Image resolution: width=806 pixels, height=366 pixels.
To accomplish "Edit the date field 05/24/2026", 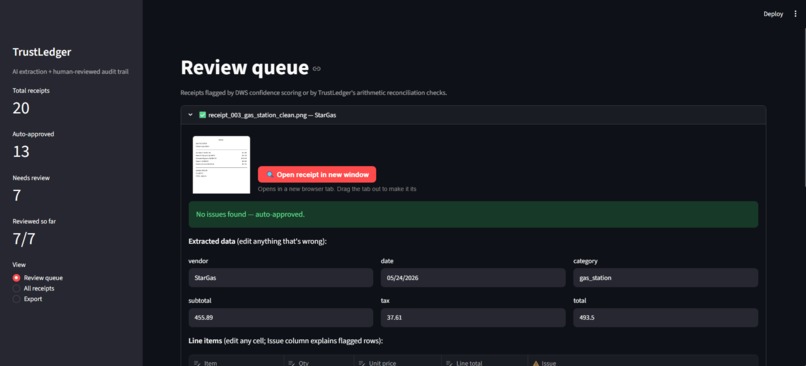I will coord(473,278).
